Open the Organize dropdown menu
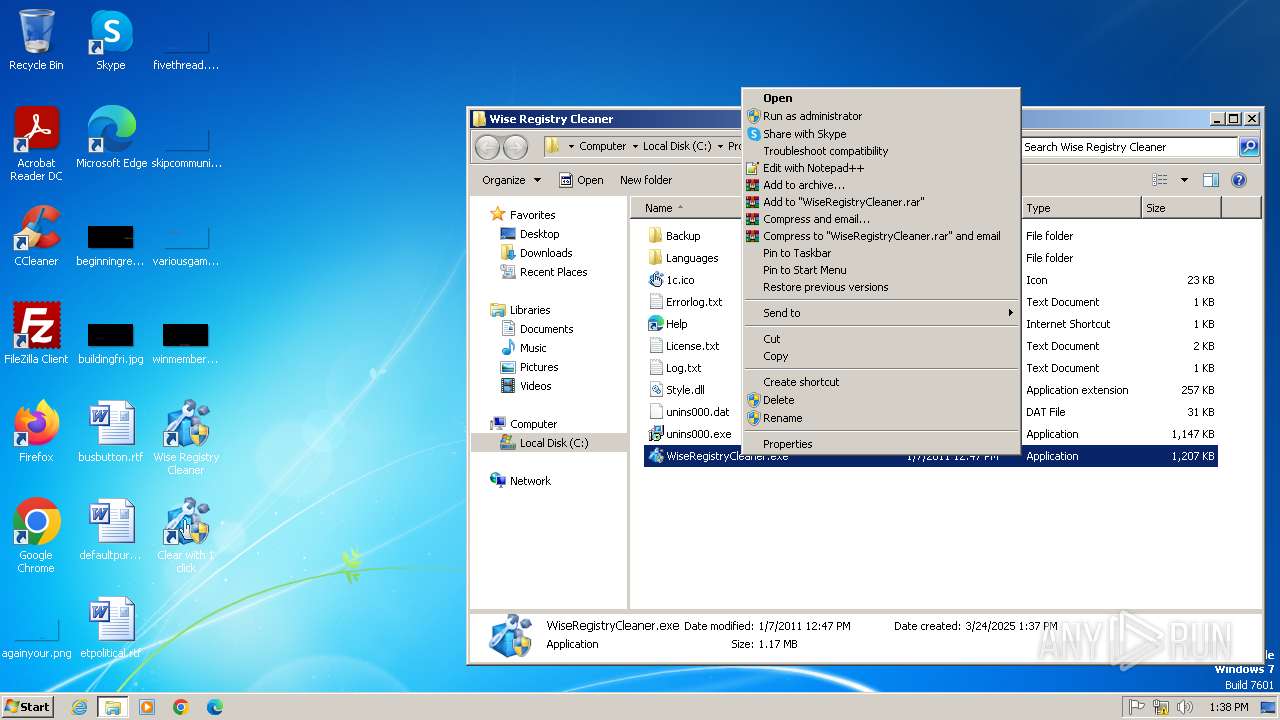 point(511,180)
